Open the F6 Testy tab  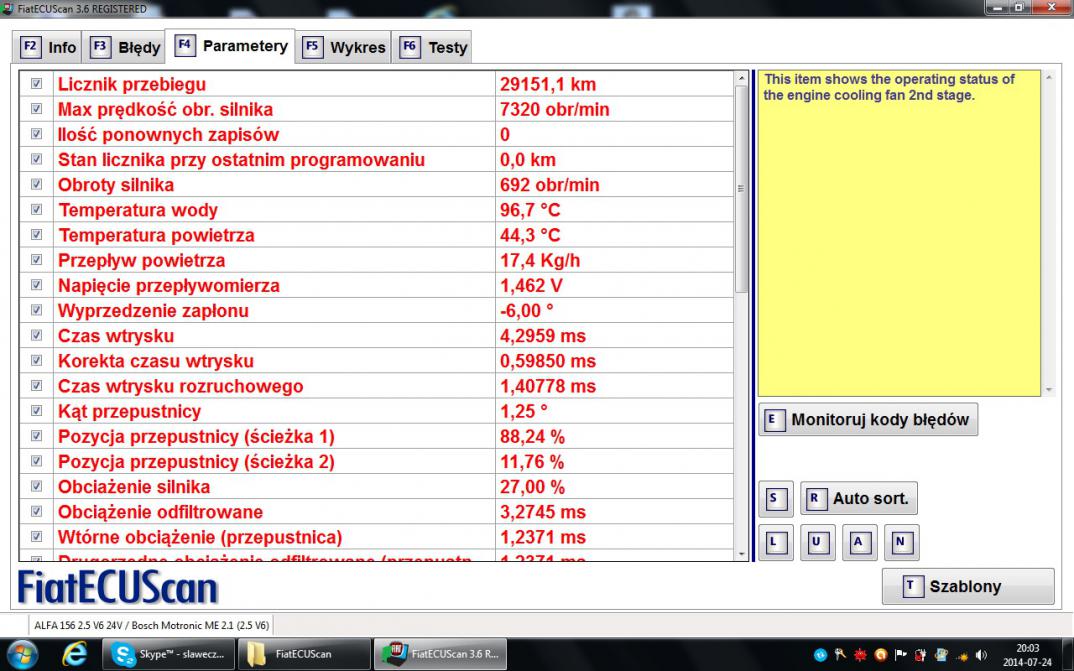click(432, 47)
